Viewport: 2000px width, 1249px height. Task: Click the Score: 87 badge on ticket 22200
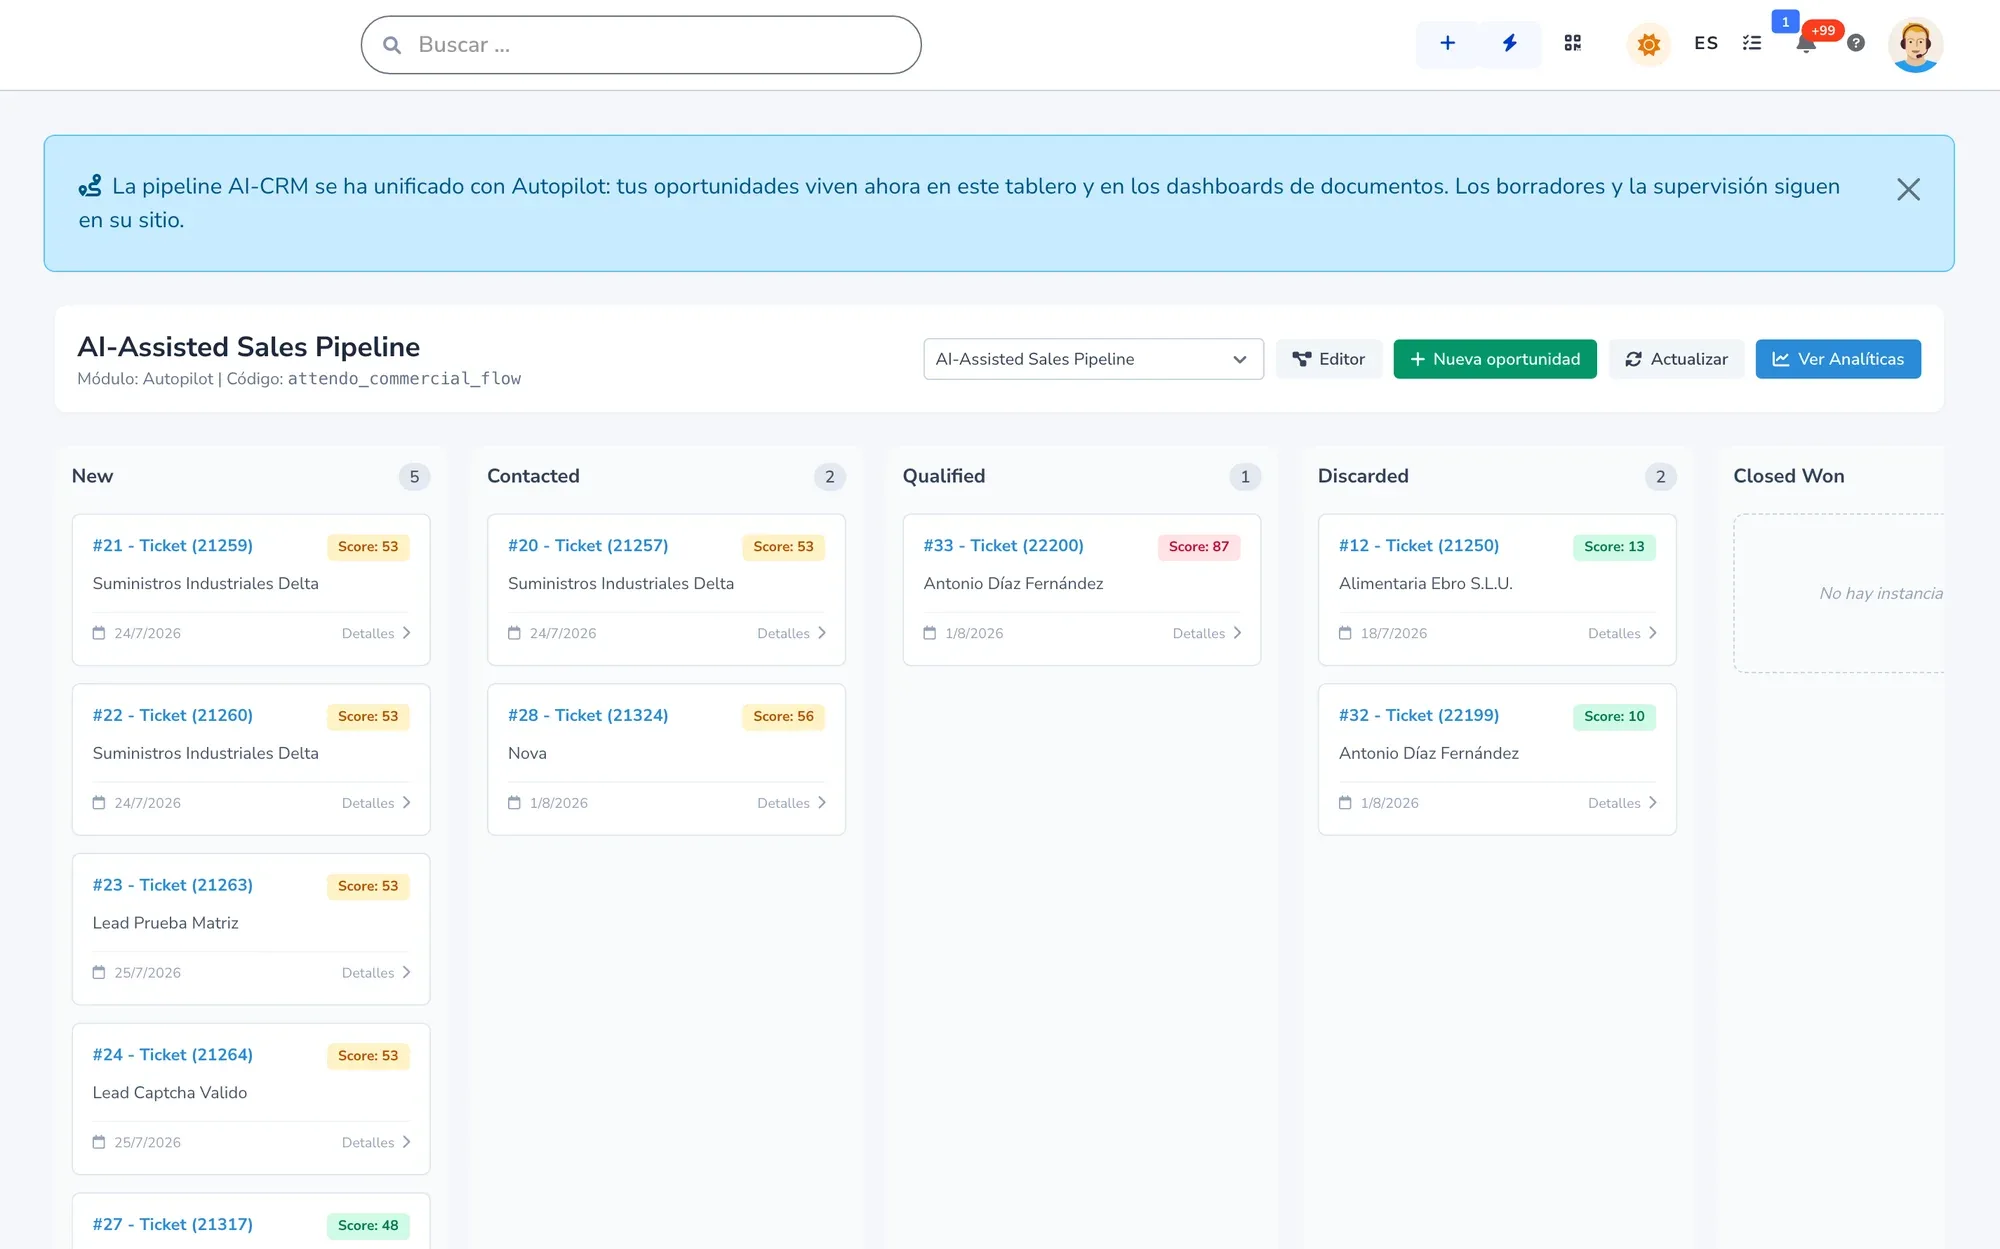pyautogui.click(x=1199, y=547)
